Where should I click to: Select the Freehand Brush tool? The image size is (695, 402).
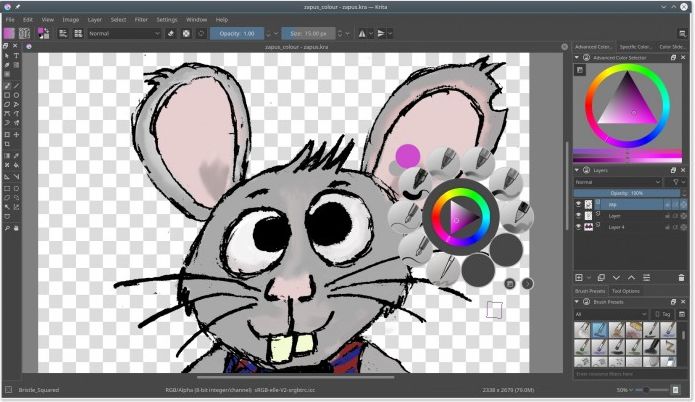pyautogui.click(x=7, y=86)
